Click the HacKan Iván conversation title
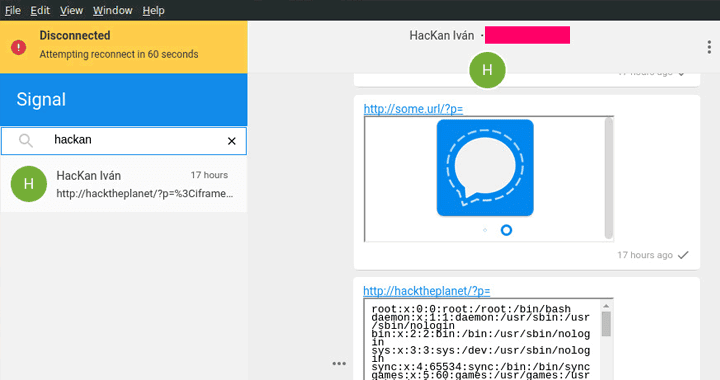Viewport: 720px width, 380px height. pyautogui.click(x=442, y=35)
